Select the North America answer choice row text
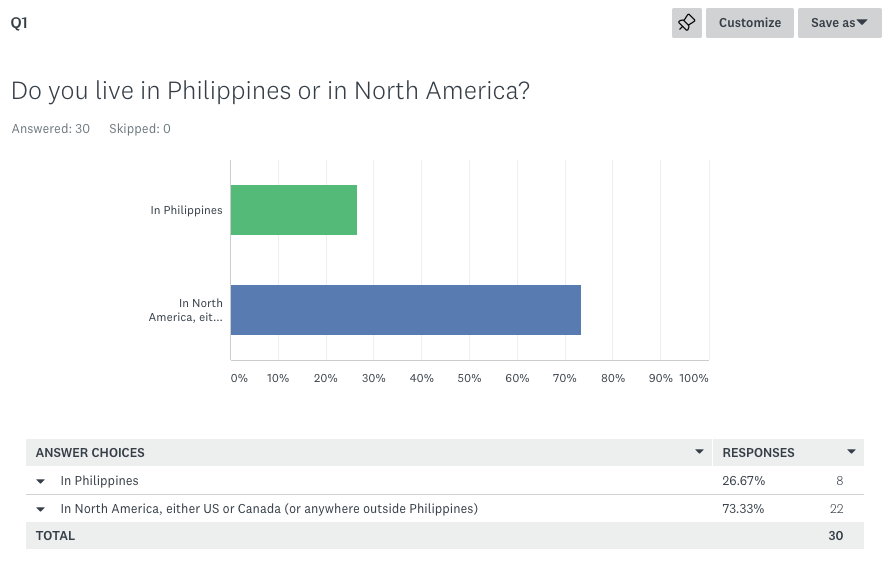This screenshot has width=889, height=562. point(269,509)
